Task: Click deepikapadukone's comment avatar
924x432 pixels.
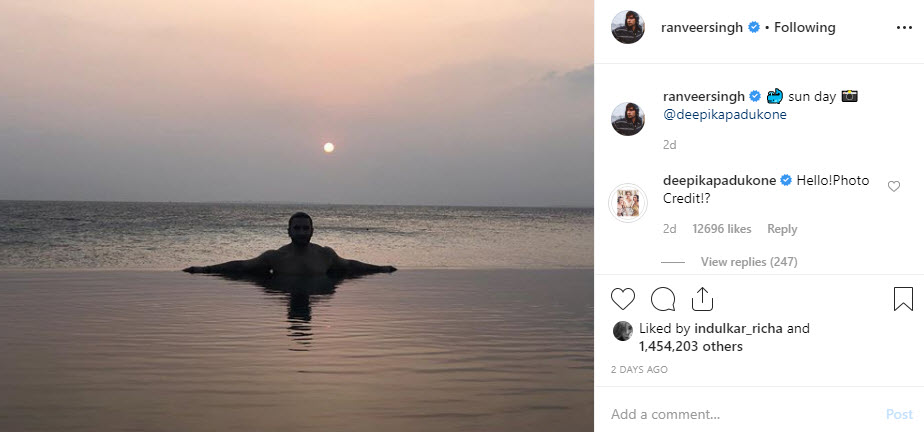Action: (628, 203)
